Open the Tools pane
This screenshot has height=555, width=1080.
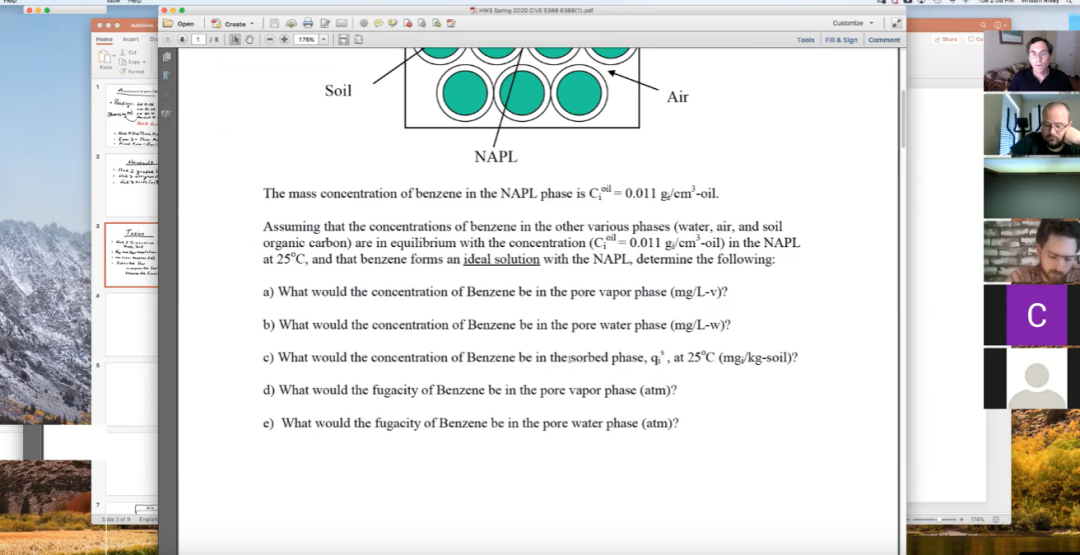805,40
